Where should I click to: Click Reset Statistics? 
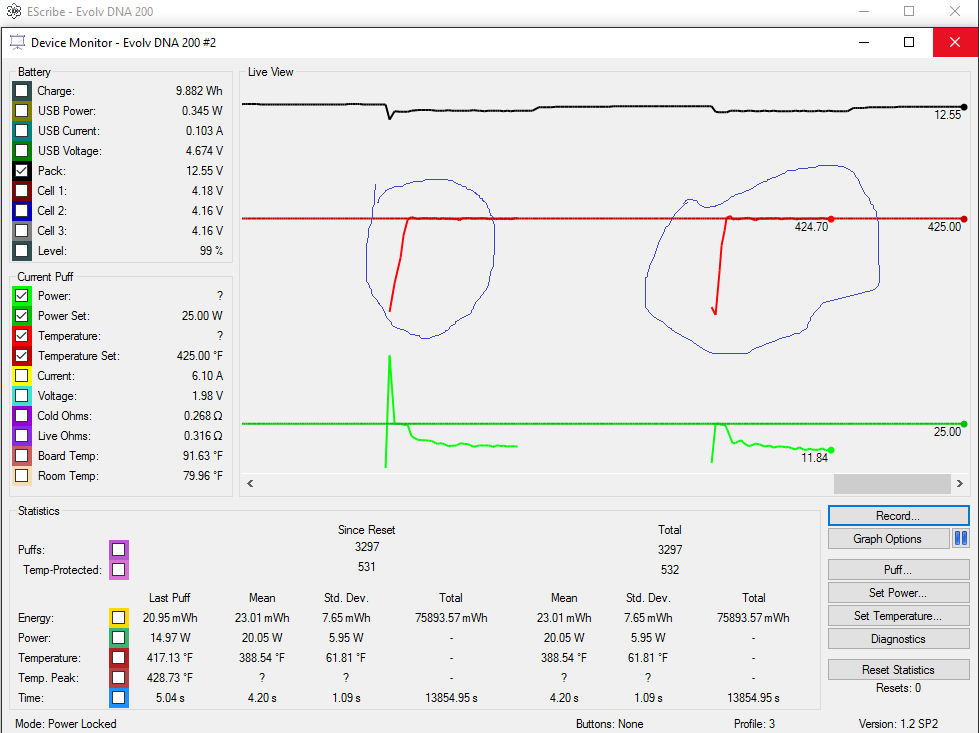898,669
